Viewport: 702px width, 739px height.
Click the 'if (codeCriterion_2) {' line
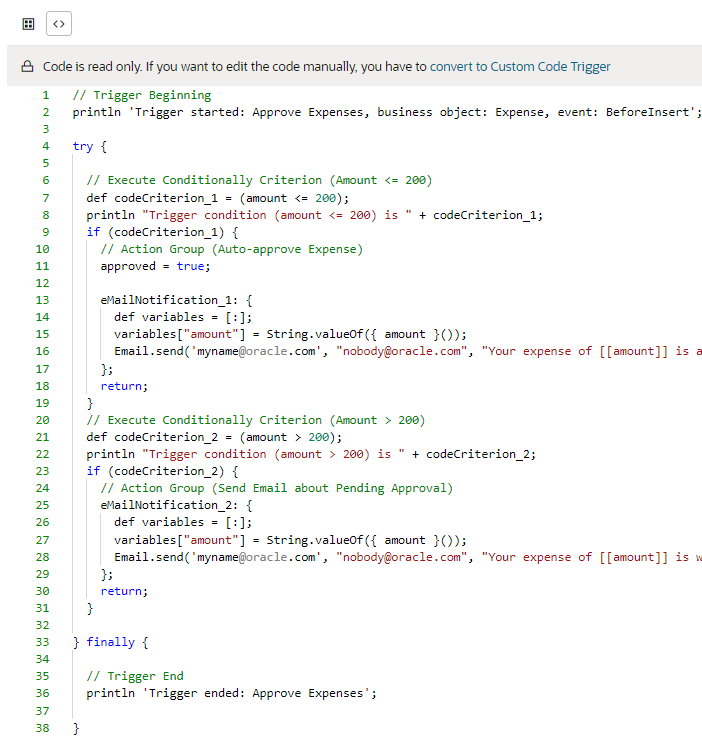(x=162, y=471)
